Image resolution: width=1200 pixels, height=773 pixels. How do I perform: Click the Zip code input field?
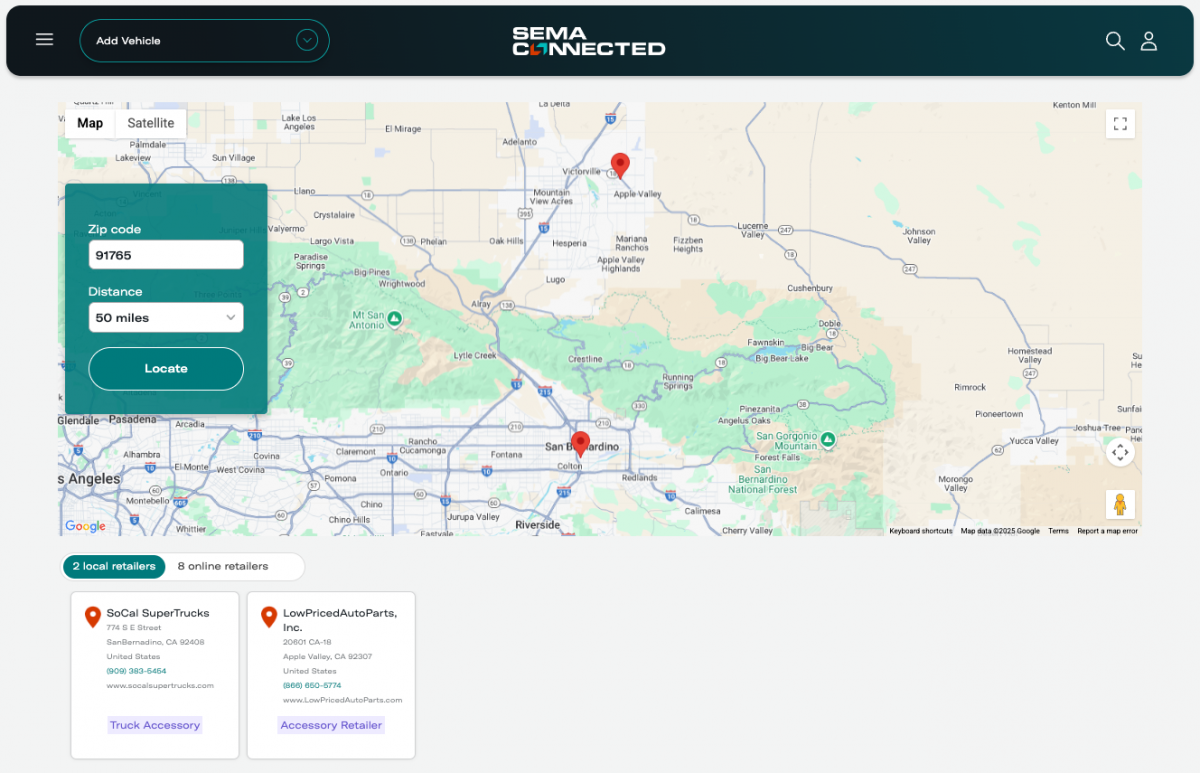166,255
